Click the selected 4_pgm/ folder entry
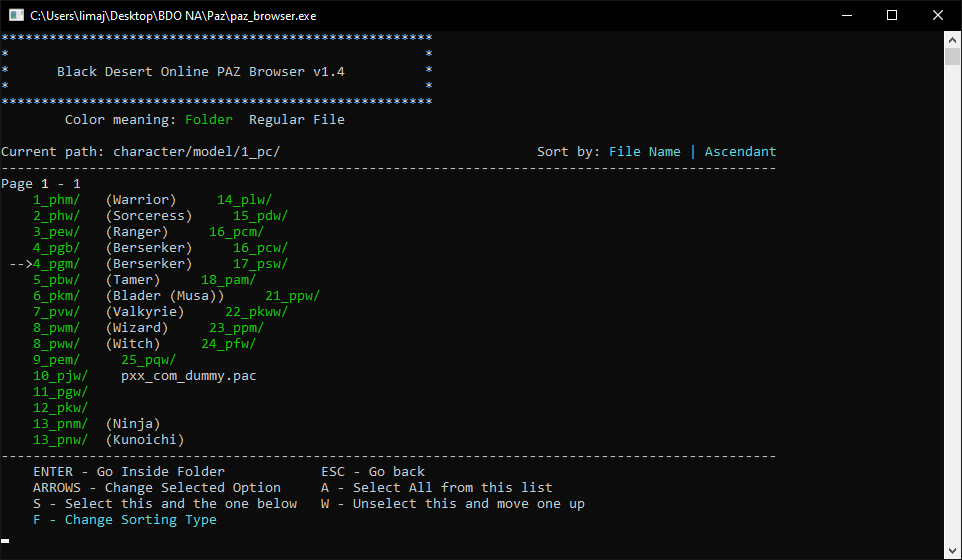Viewport: 962px width, 560px height. pyautogui.click(x=57, y=264)
